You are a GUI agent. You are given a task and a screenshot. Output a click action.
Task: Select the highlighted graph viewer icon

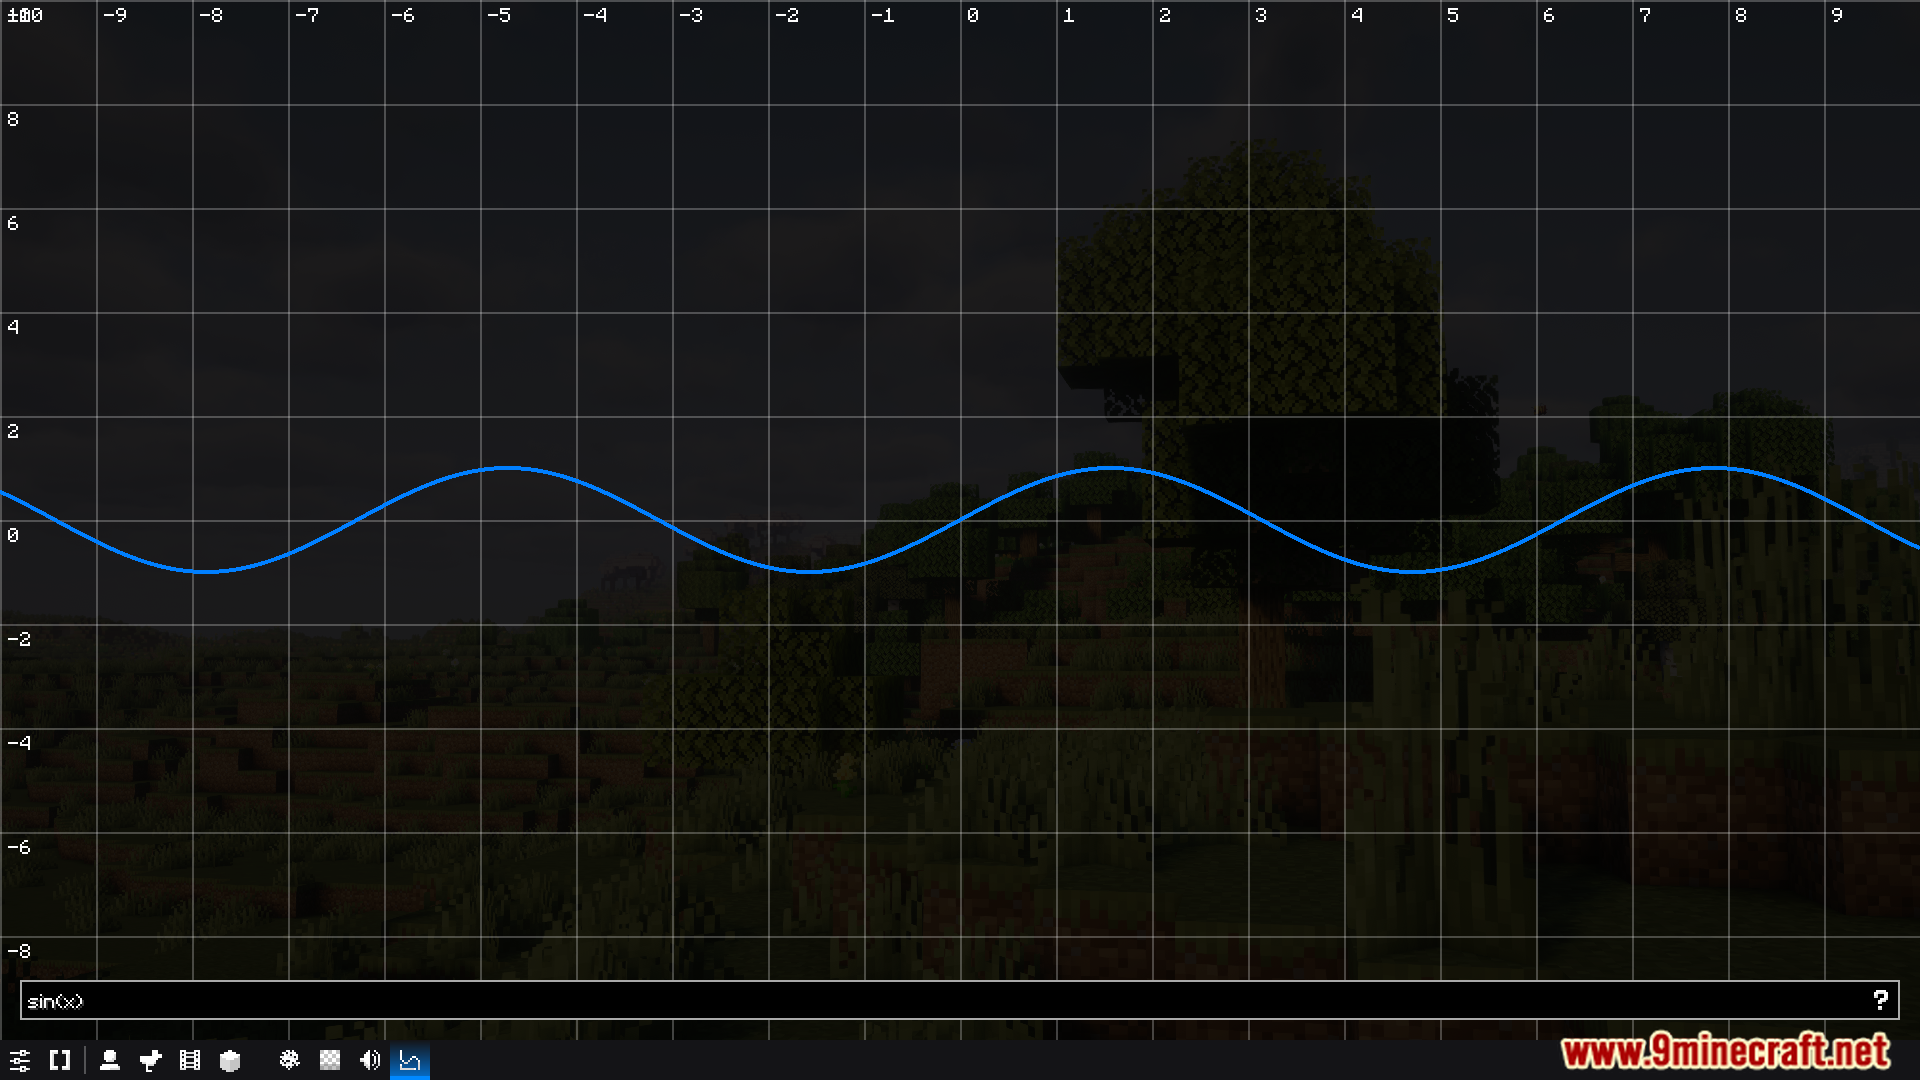click(x=410, y=1060)
